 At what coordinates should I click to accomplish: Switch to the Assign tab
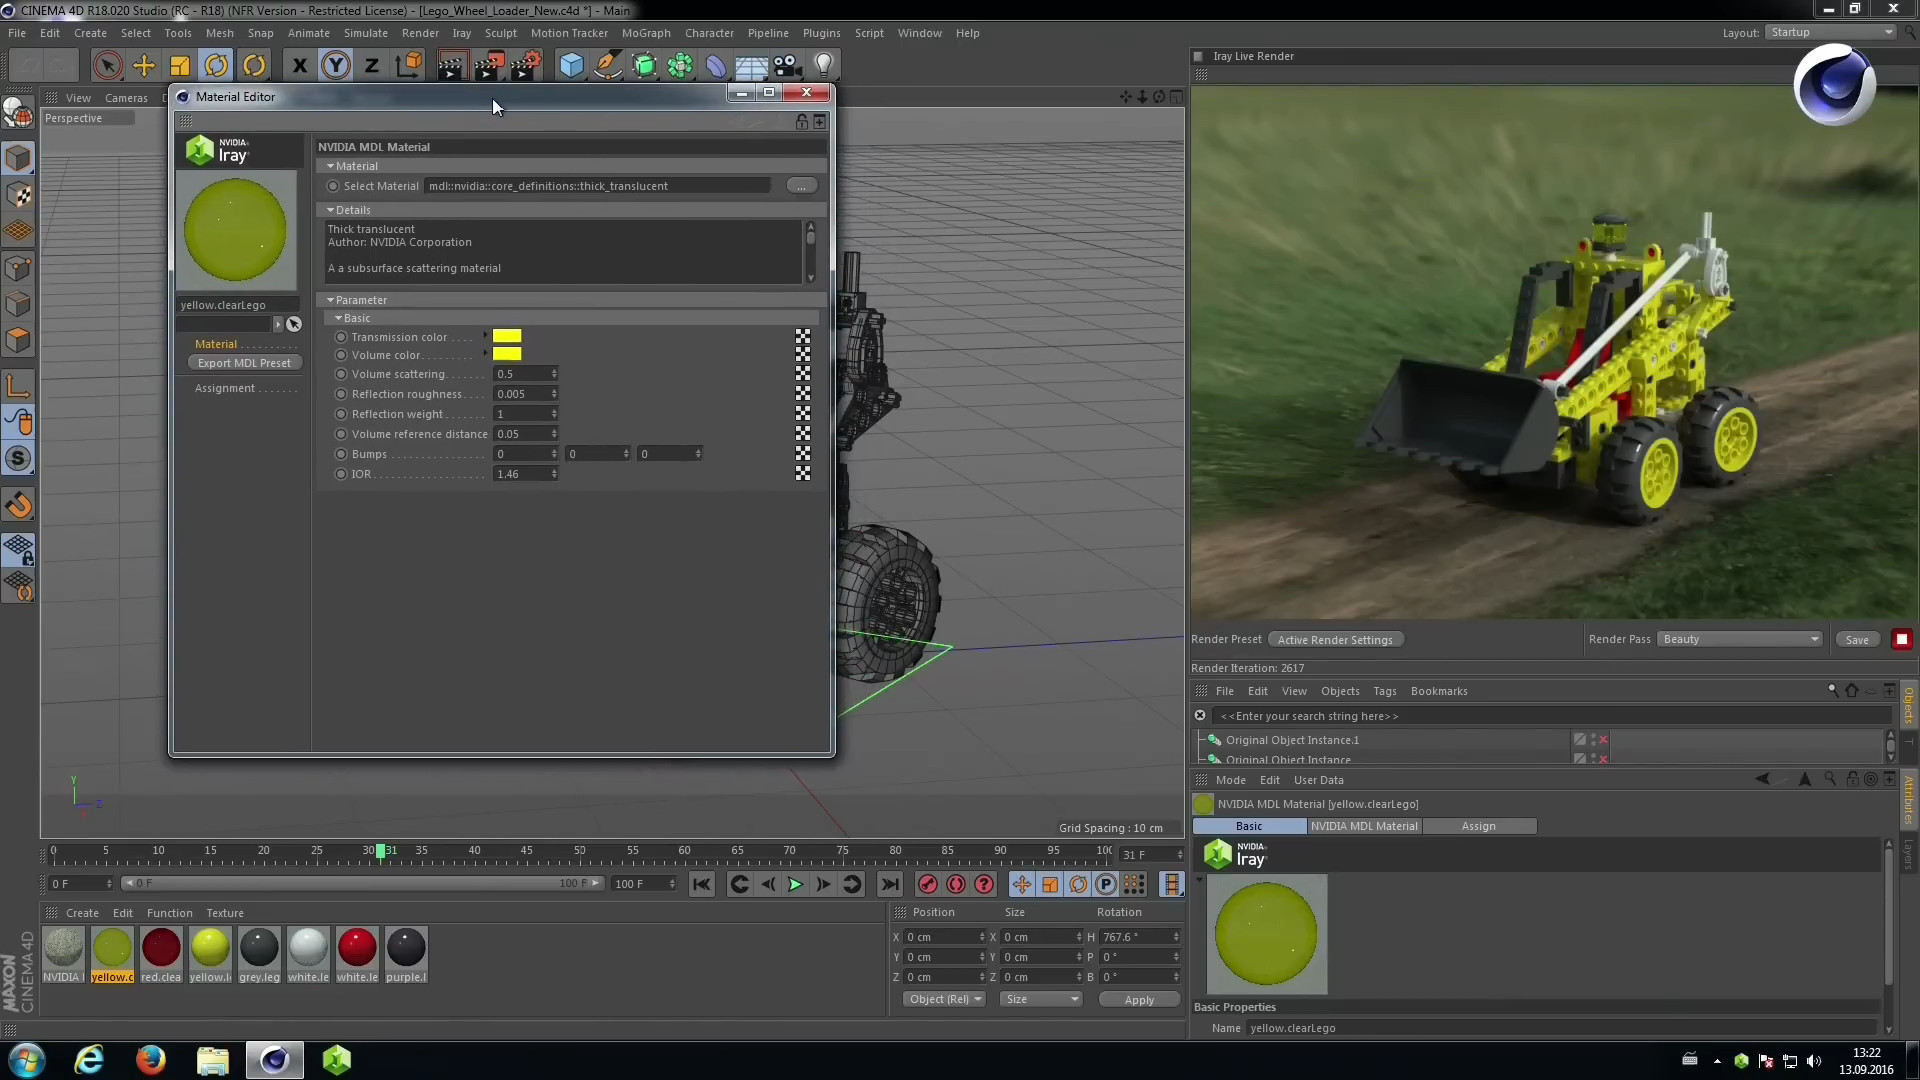[x=1478, y=826]
